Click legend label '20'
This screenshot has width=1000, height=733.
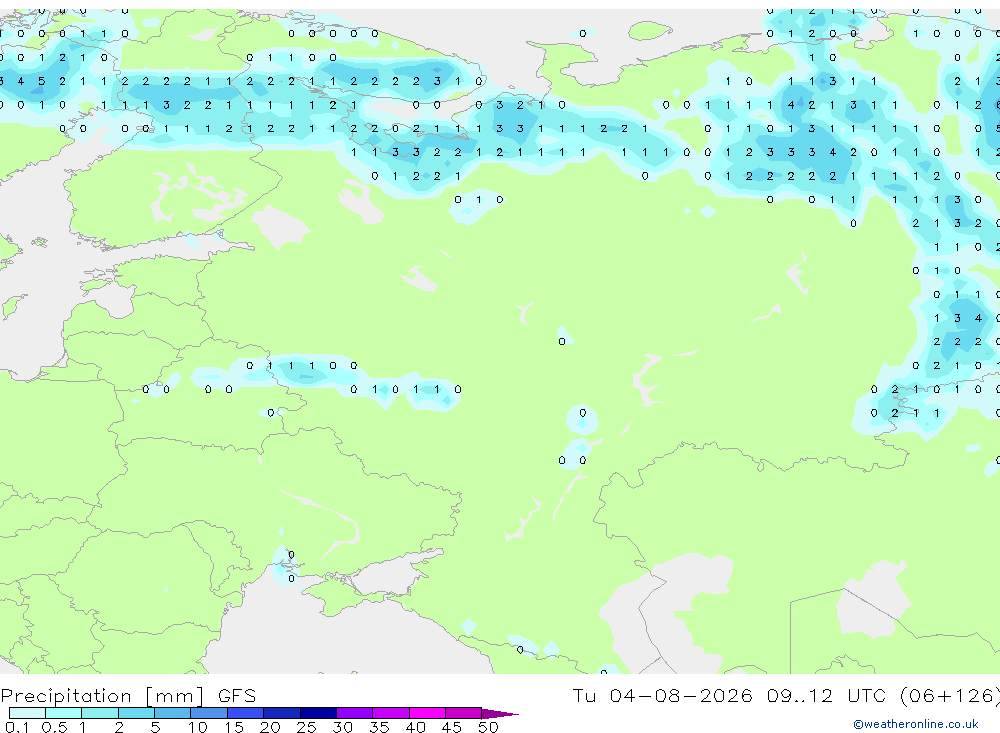pos(270,727)
